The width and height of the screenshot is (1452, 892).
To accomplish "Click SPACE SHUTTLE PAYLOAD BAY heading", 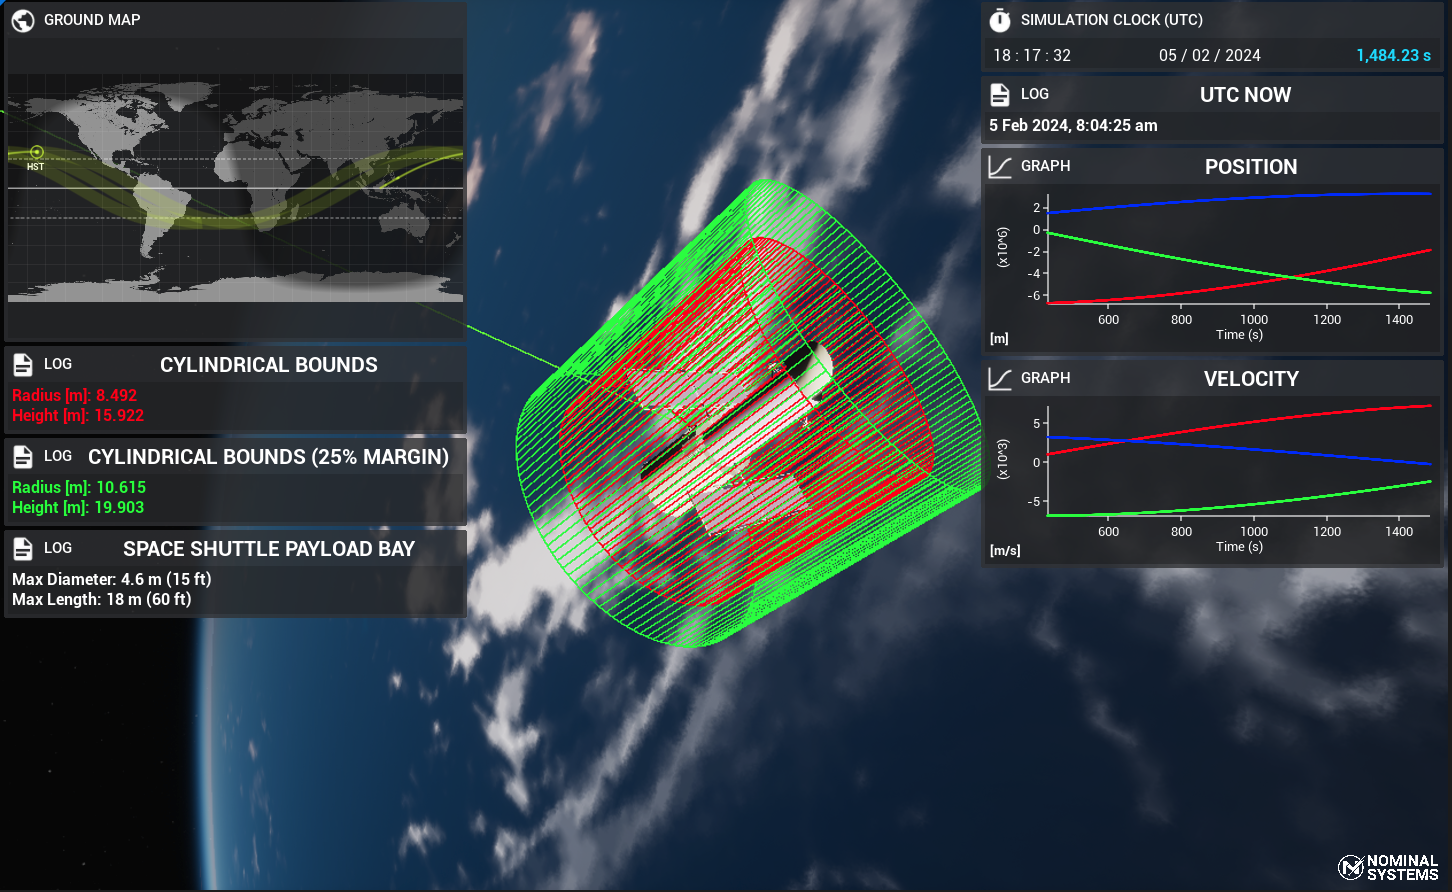I will (269, 549).
